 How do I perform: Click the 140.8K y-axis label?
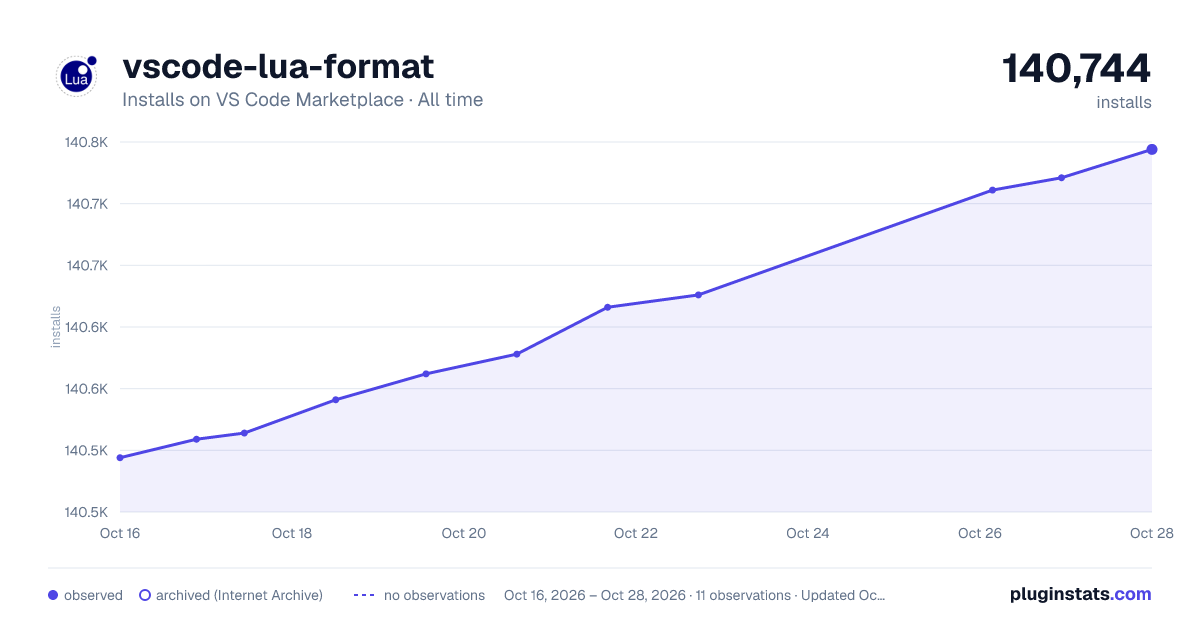[x=87, y=142]
